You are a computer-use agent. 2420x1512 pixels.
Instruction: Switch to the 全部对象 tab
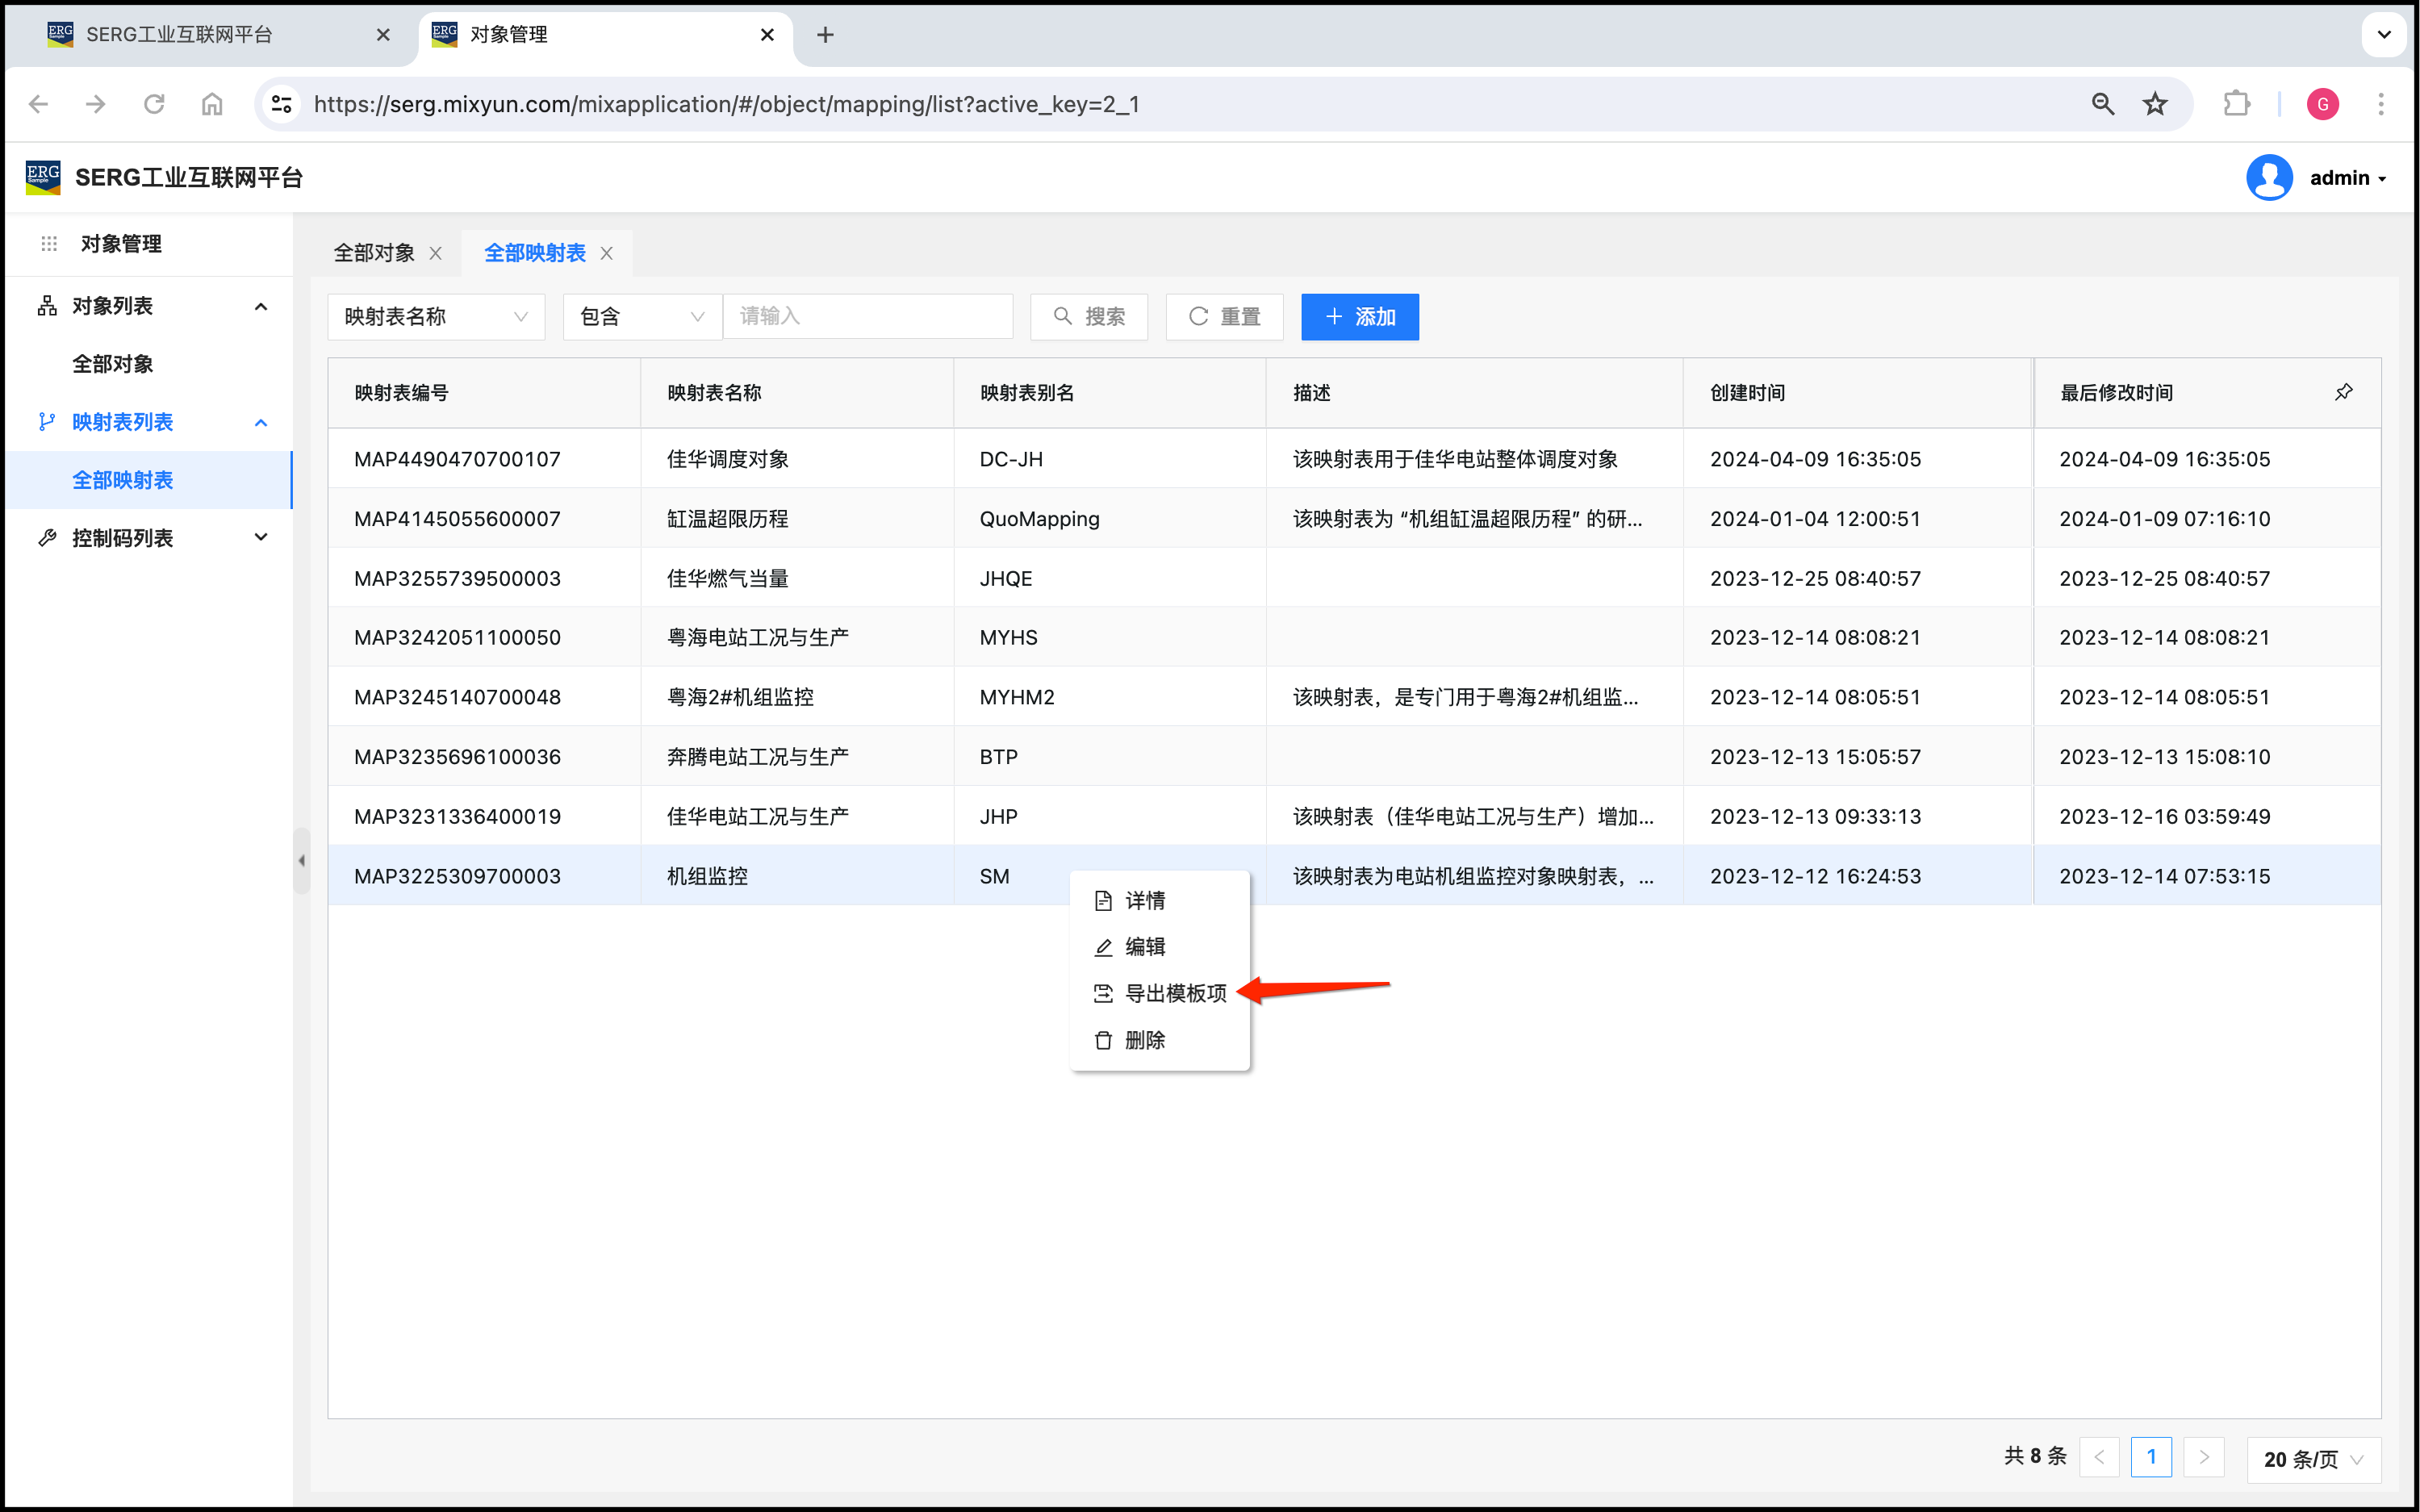click(373, 254)
